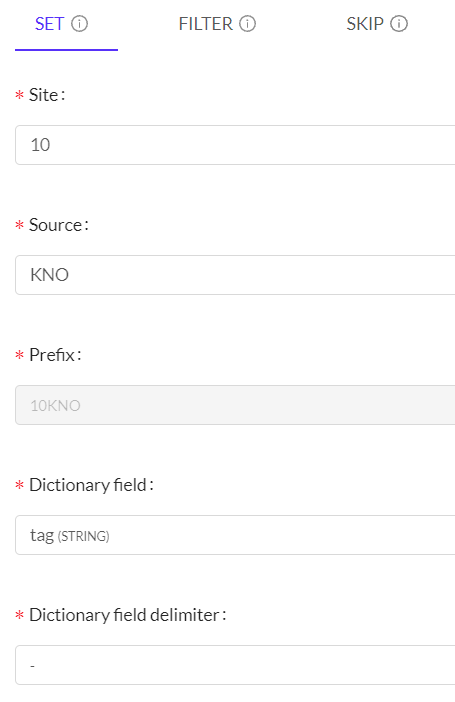
Task: Focus the Dictionary field delimiter input
Action: click(236, 665)
